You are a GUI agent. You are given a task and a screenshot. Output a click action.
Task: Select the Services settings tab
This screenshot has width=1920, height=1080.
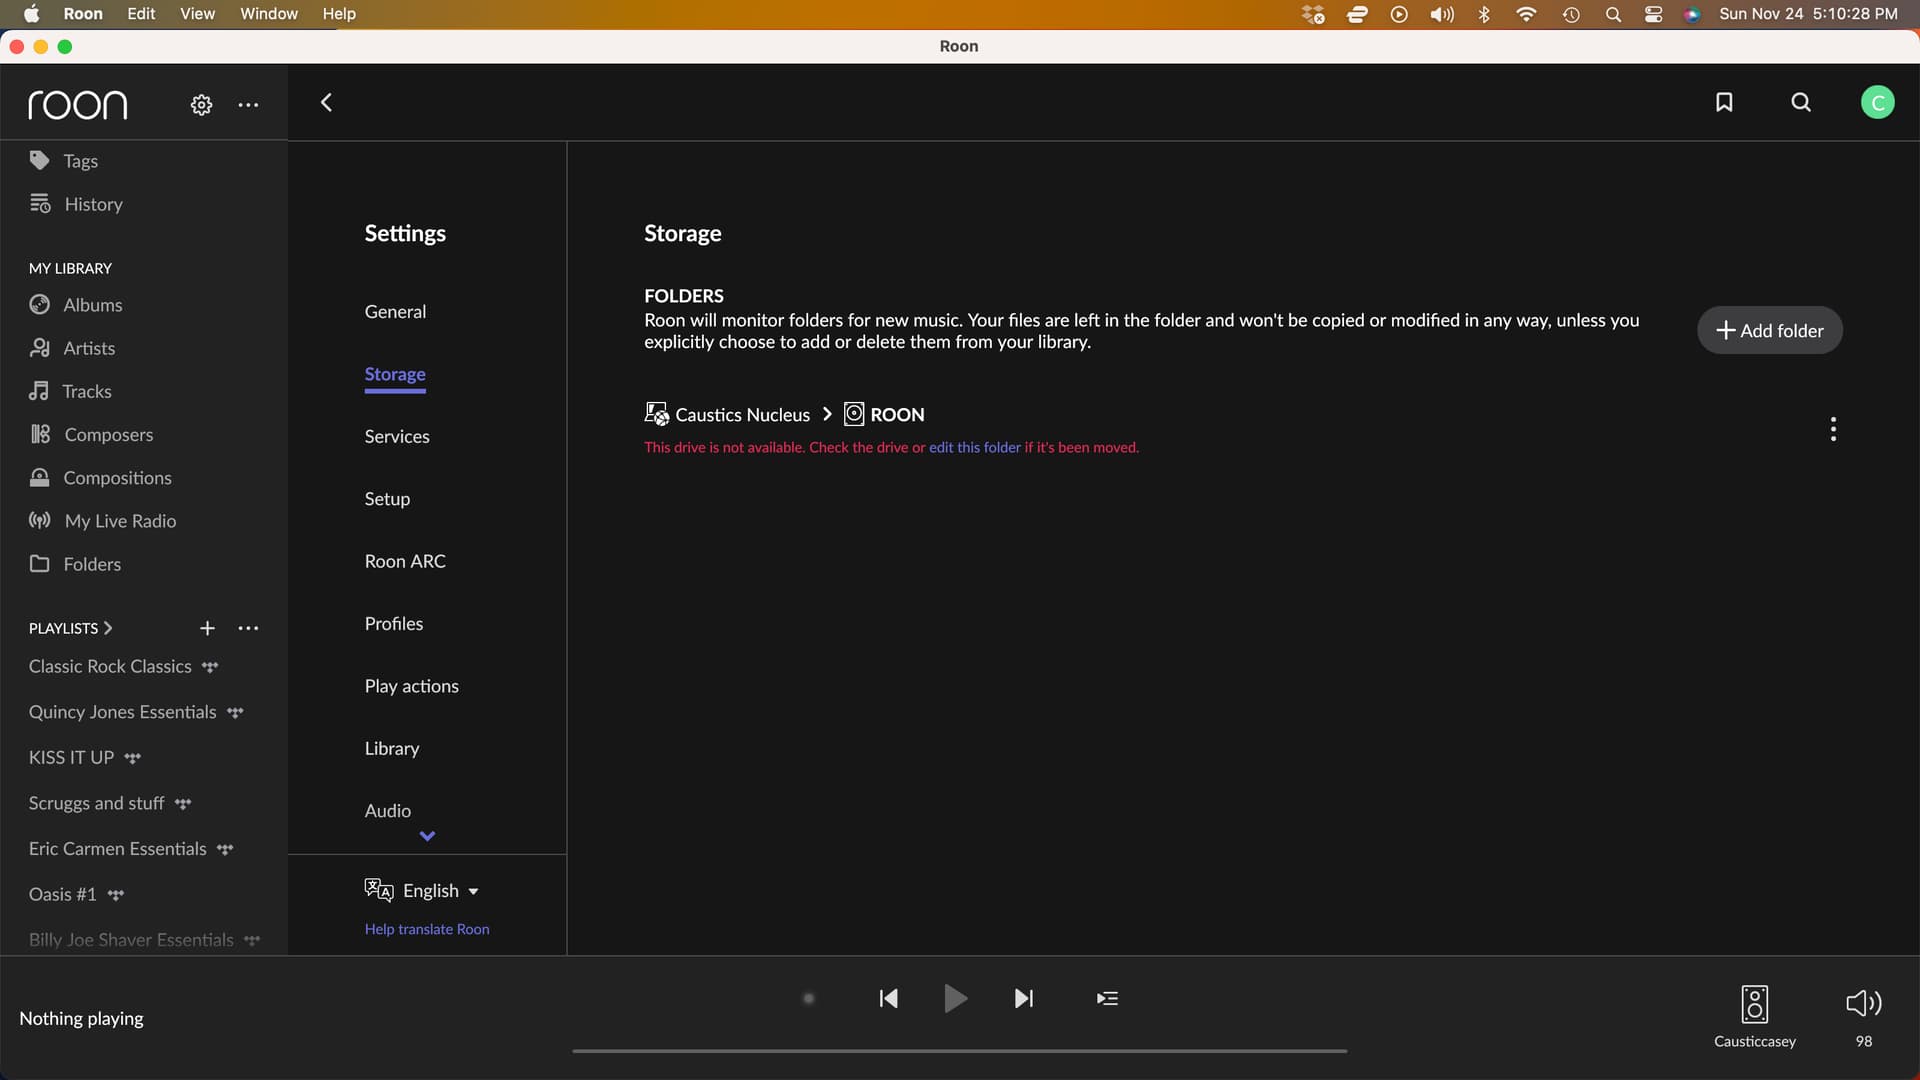click(x=397, y=437)
